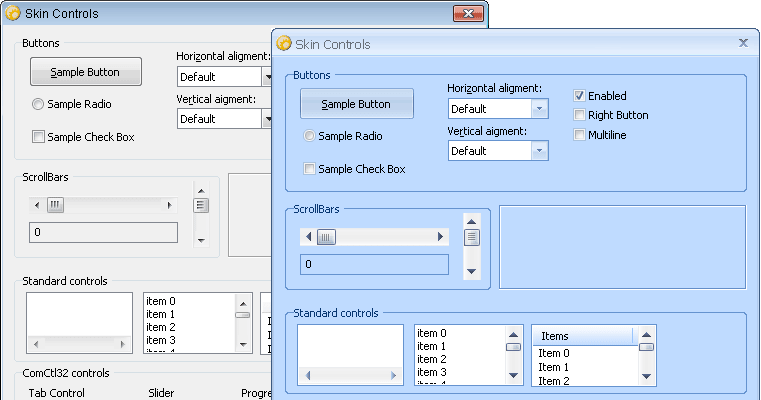This screenshot has height=400, width=761.
Task: Open the Horizontal alignment dropdown in the blue window
Action: [539, 109]
